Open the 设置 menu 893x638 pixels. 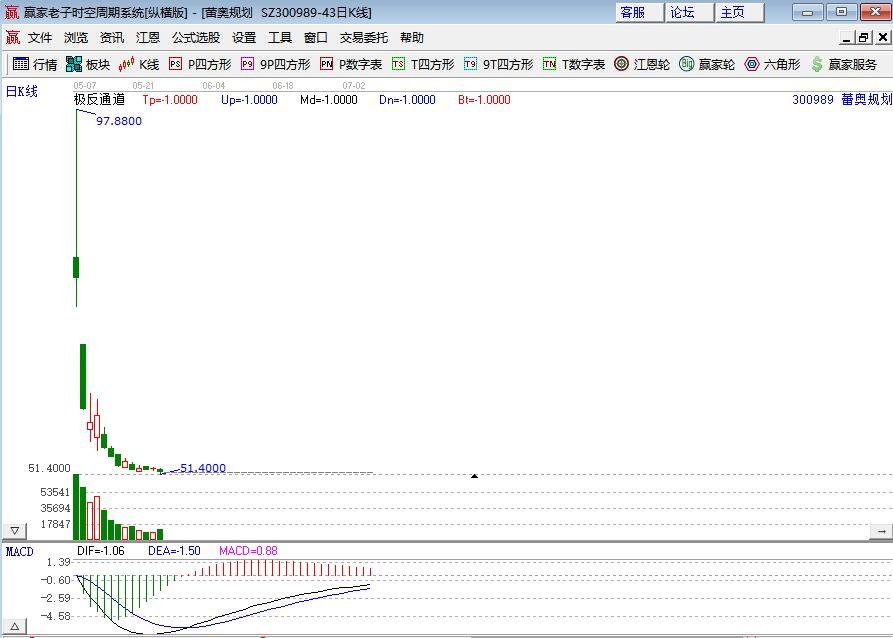pyautogui.click(x=244, y=38)
